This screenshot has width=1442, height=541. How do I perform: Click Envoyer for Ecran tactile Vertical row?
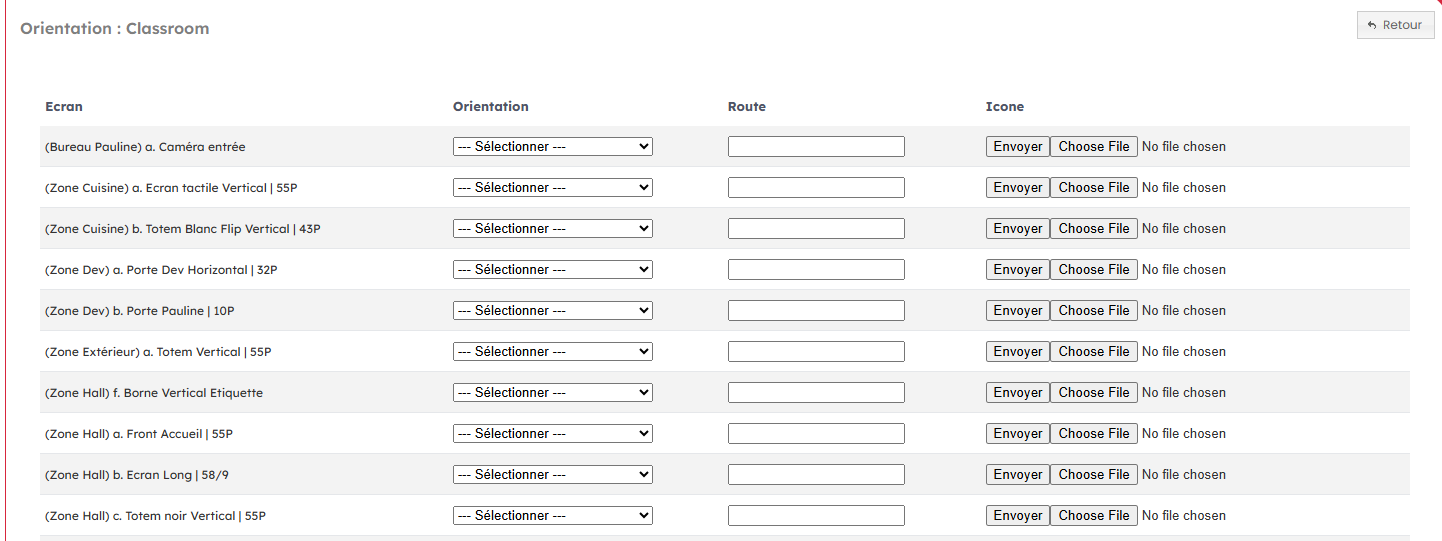tap(1017, 188)
